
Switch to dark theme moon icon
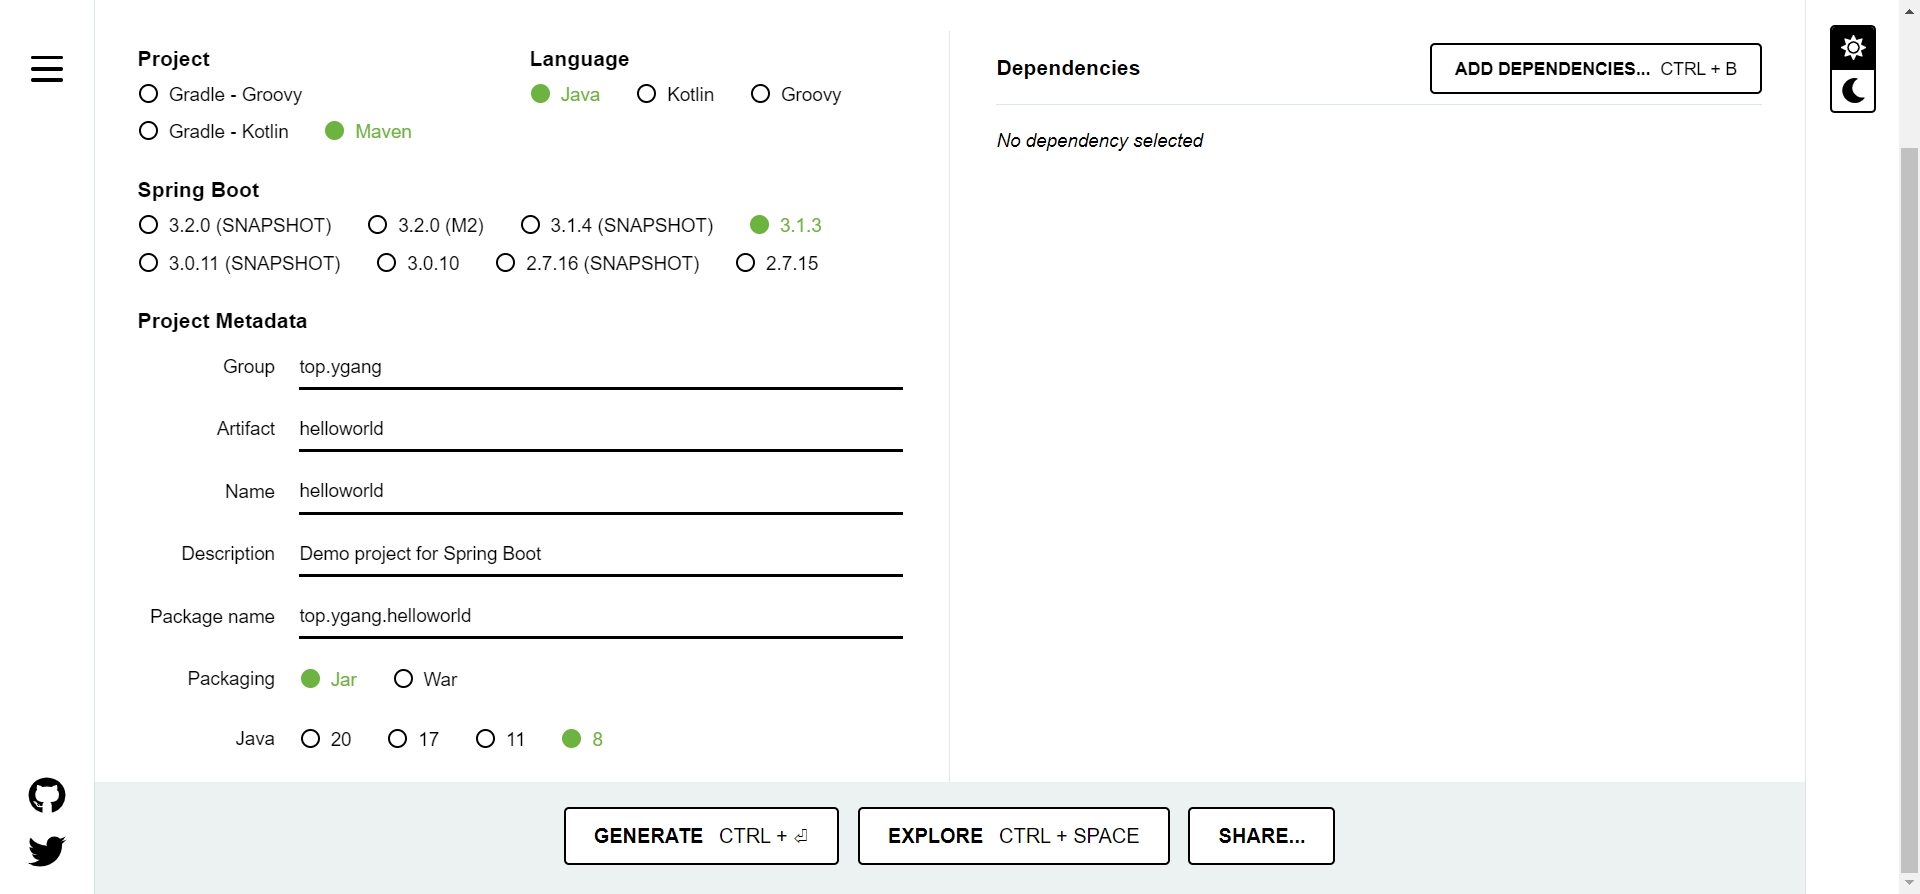[1852, 91]
